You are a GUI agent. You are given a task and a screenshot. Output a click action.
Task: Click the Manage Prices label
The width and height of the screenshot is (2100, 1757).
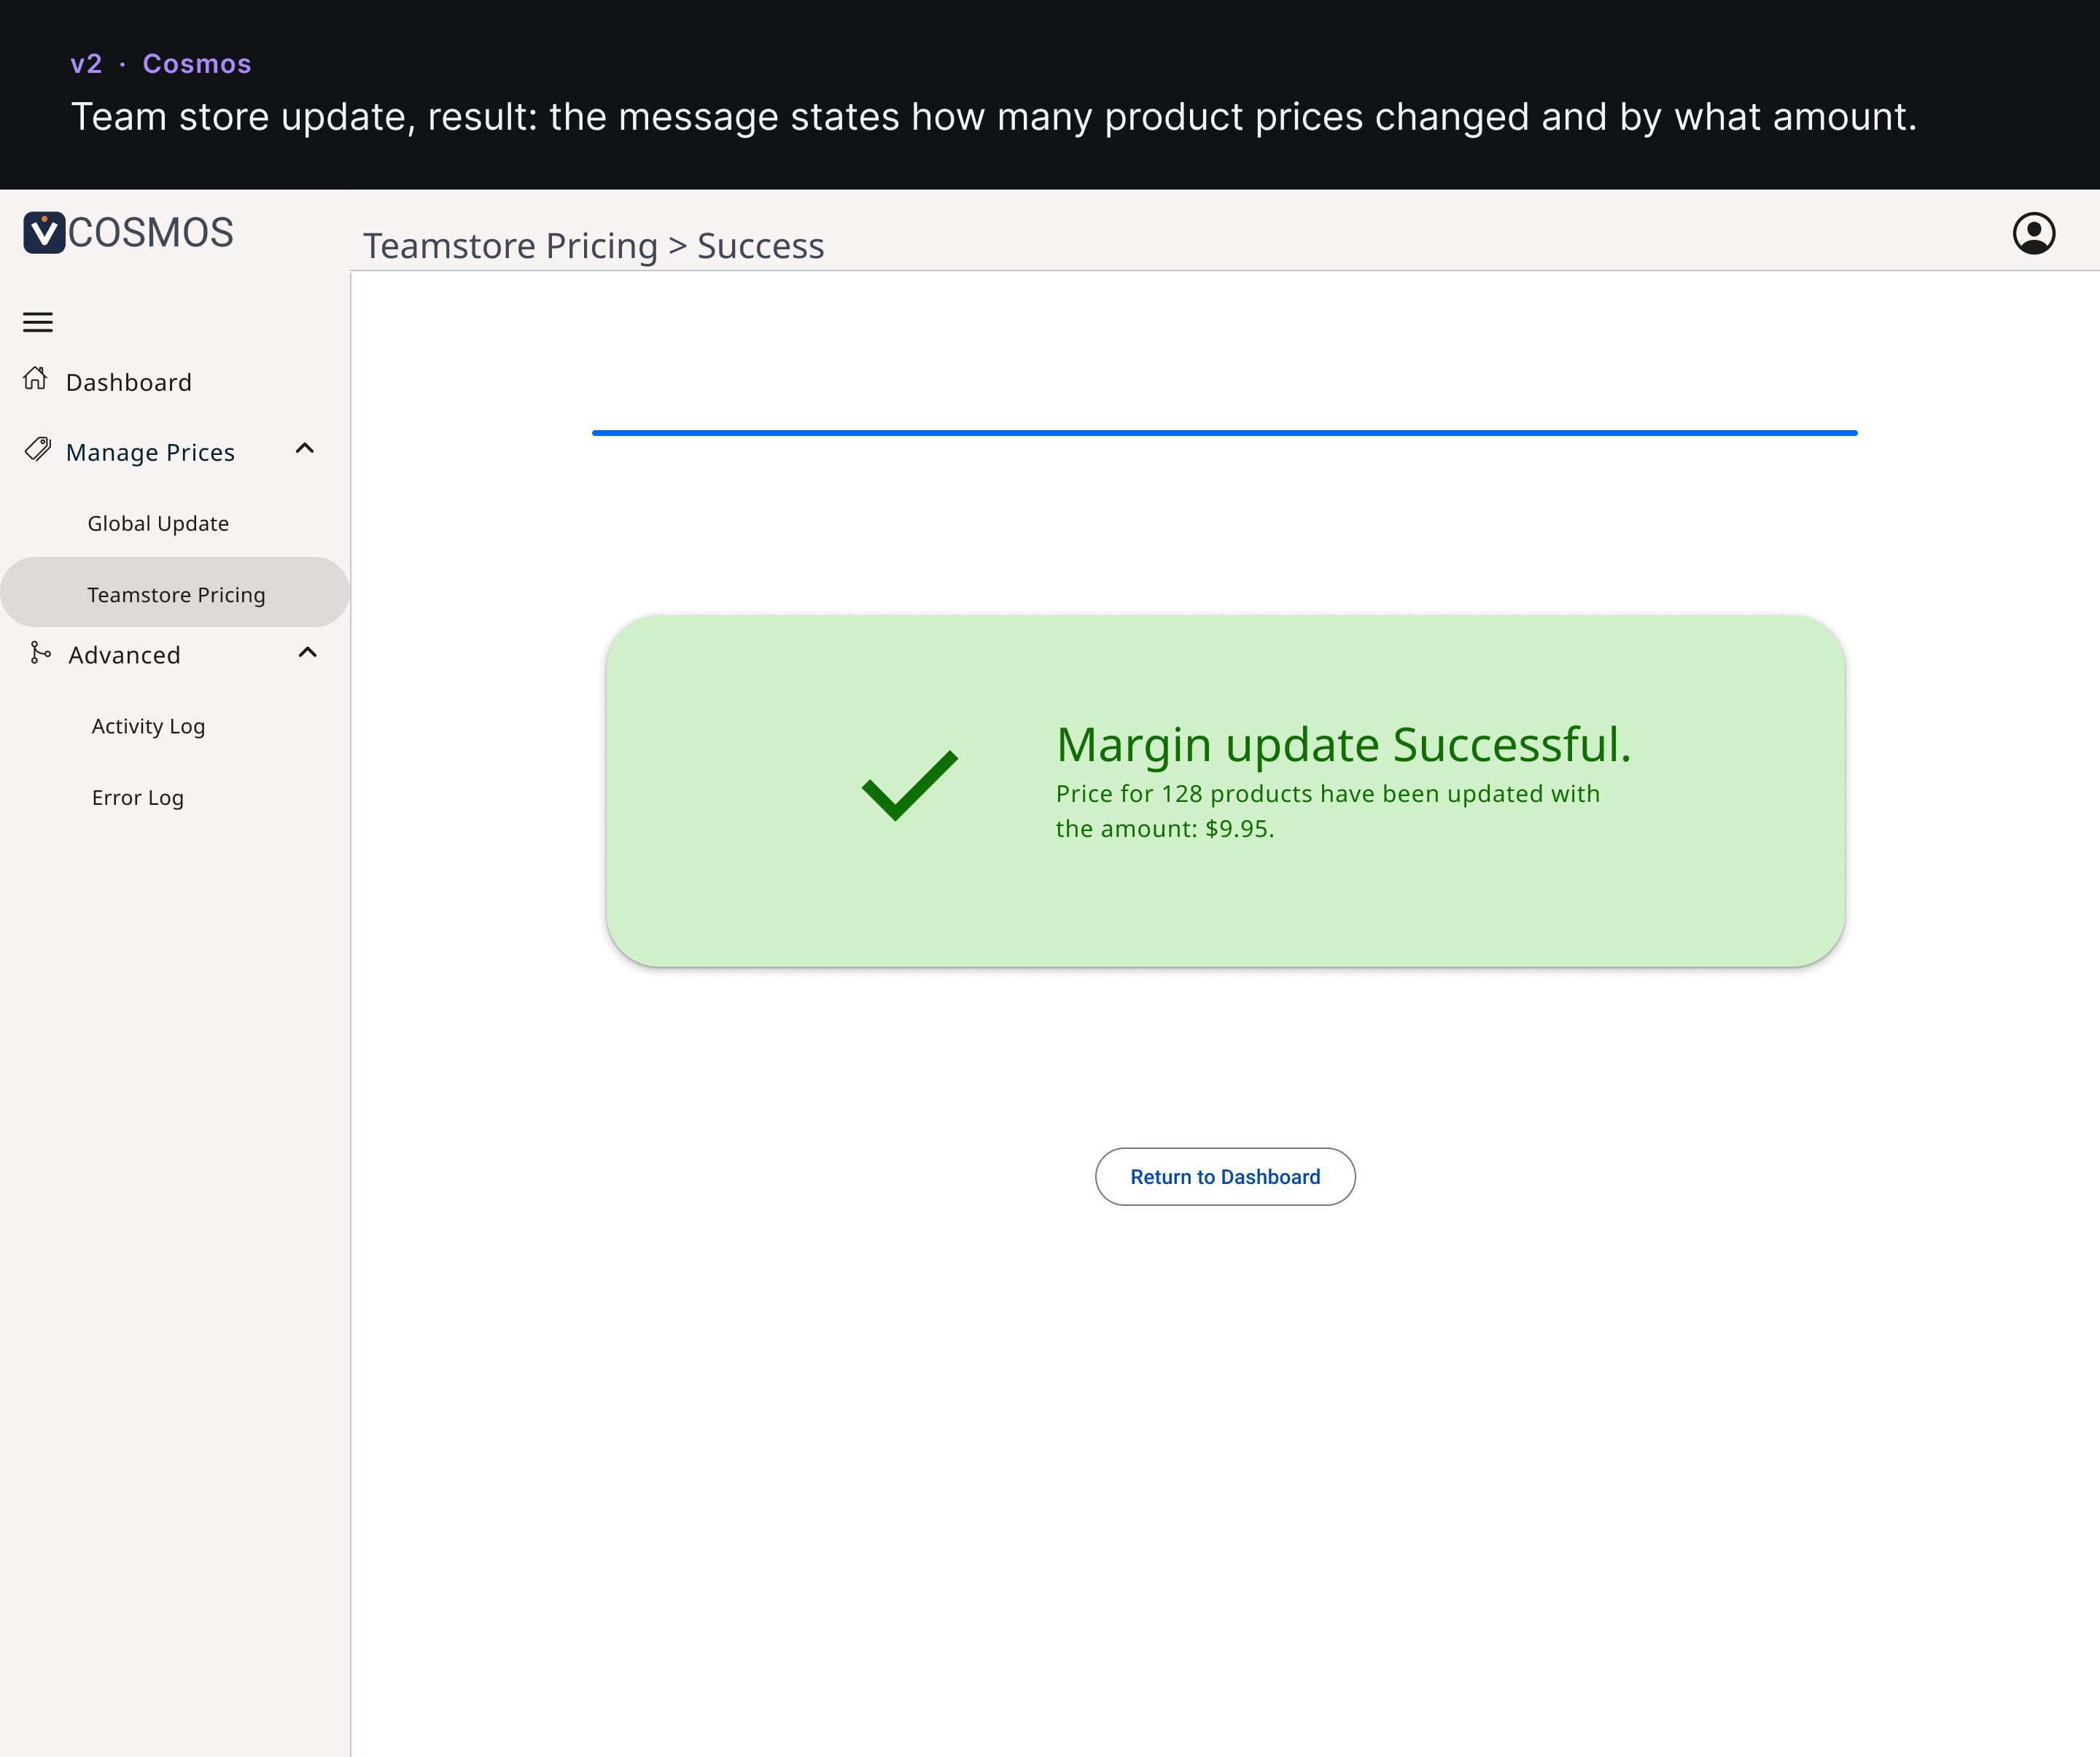[150, 452]
